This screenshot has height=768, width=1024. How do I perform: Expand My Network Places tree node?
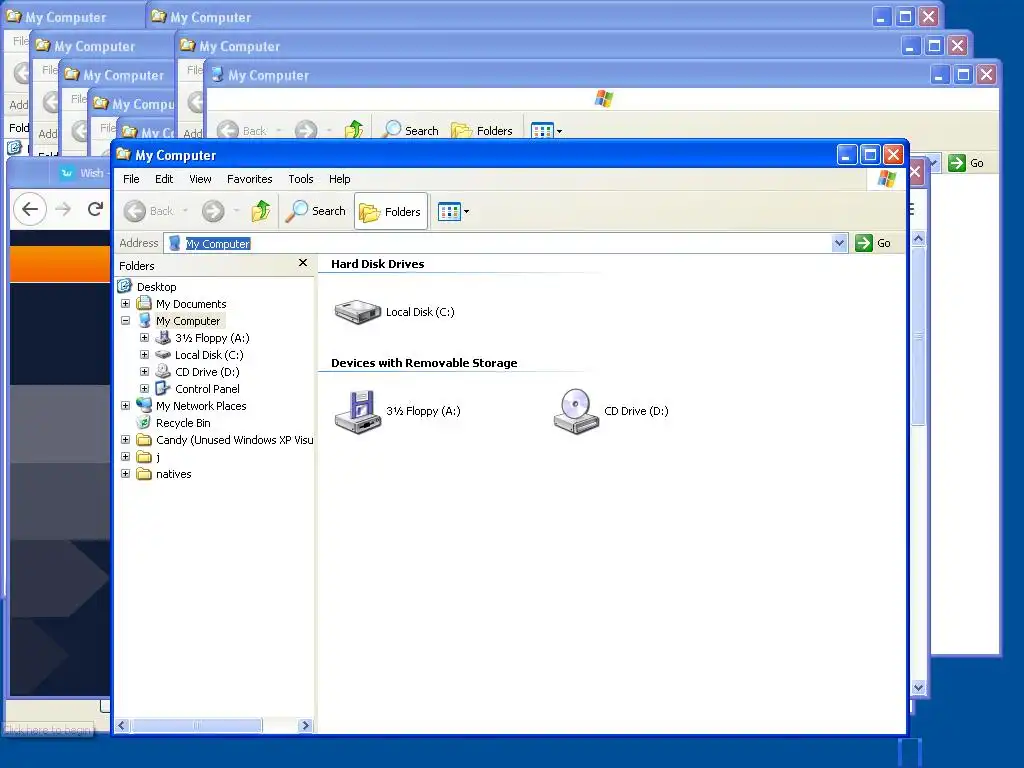pyautogui.click(x=125, y=406)
